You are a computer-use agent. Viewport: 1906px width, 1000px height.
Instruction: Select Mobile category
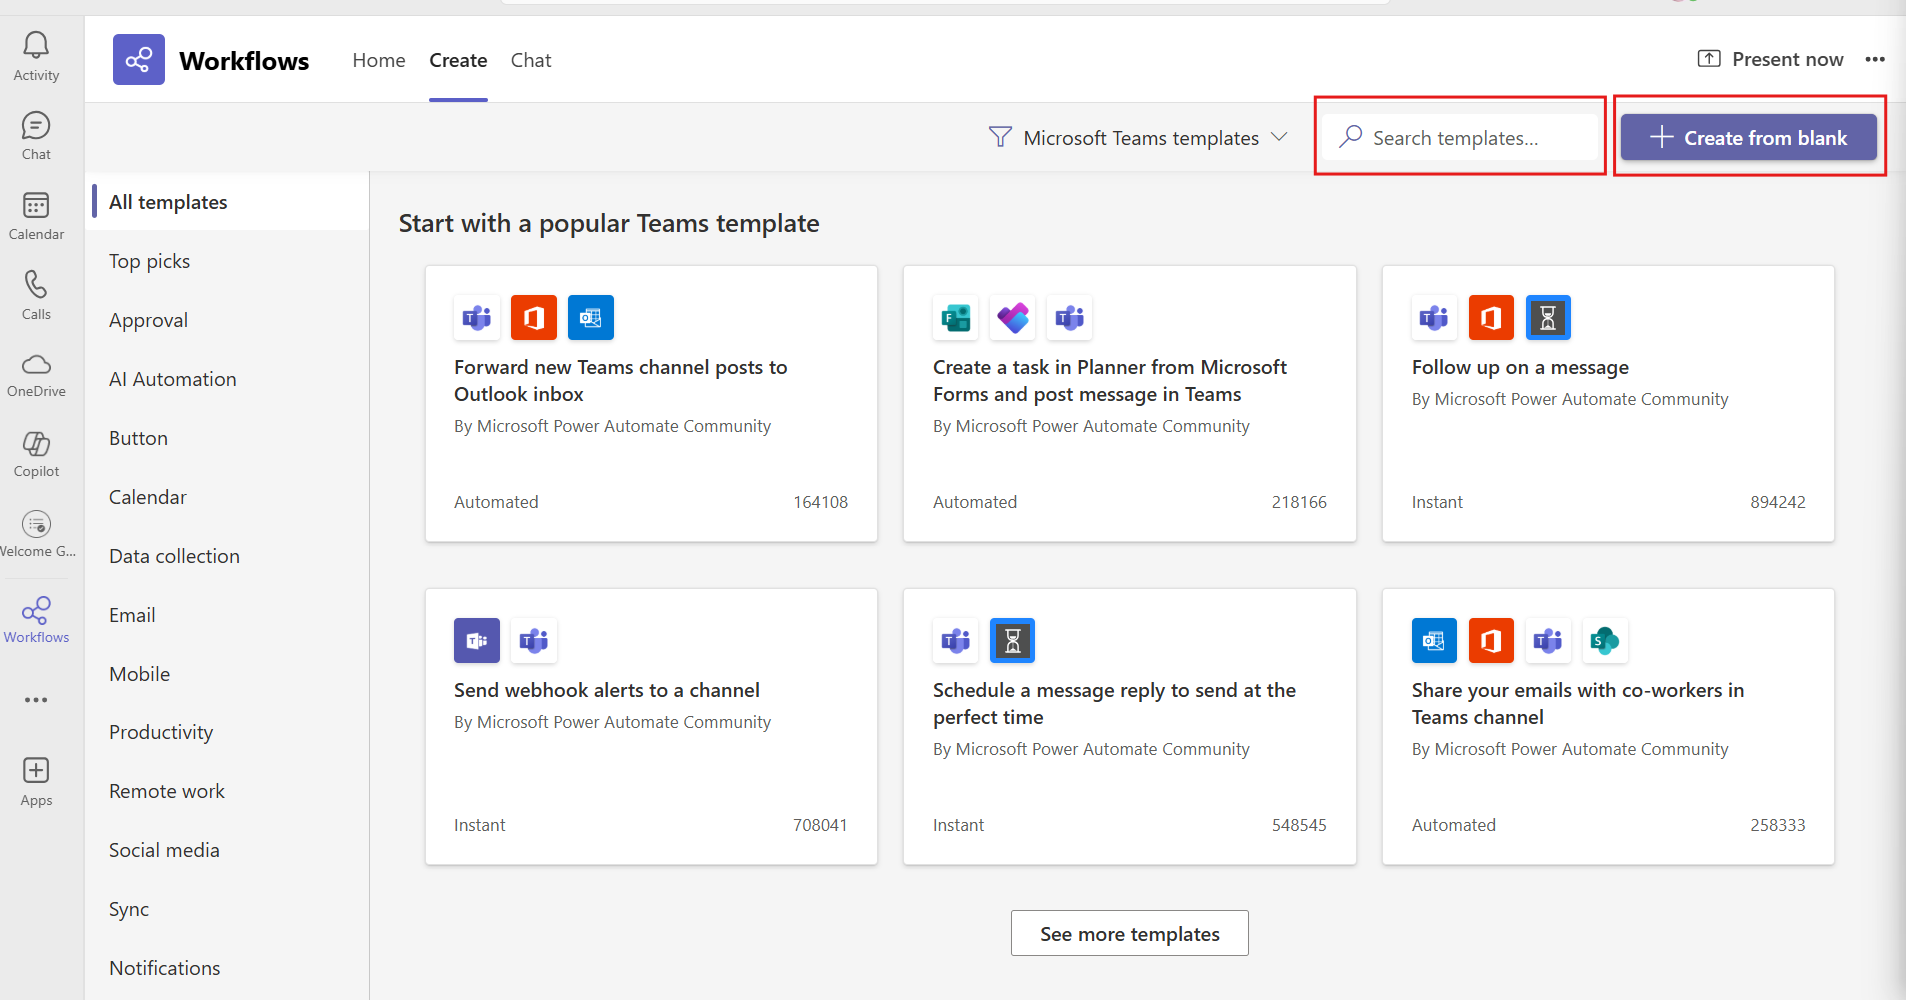point(228,674)
